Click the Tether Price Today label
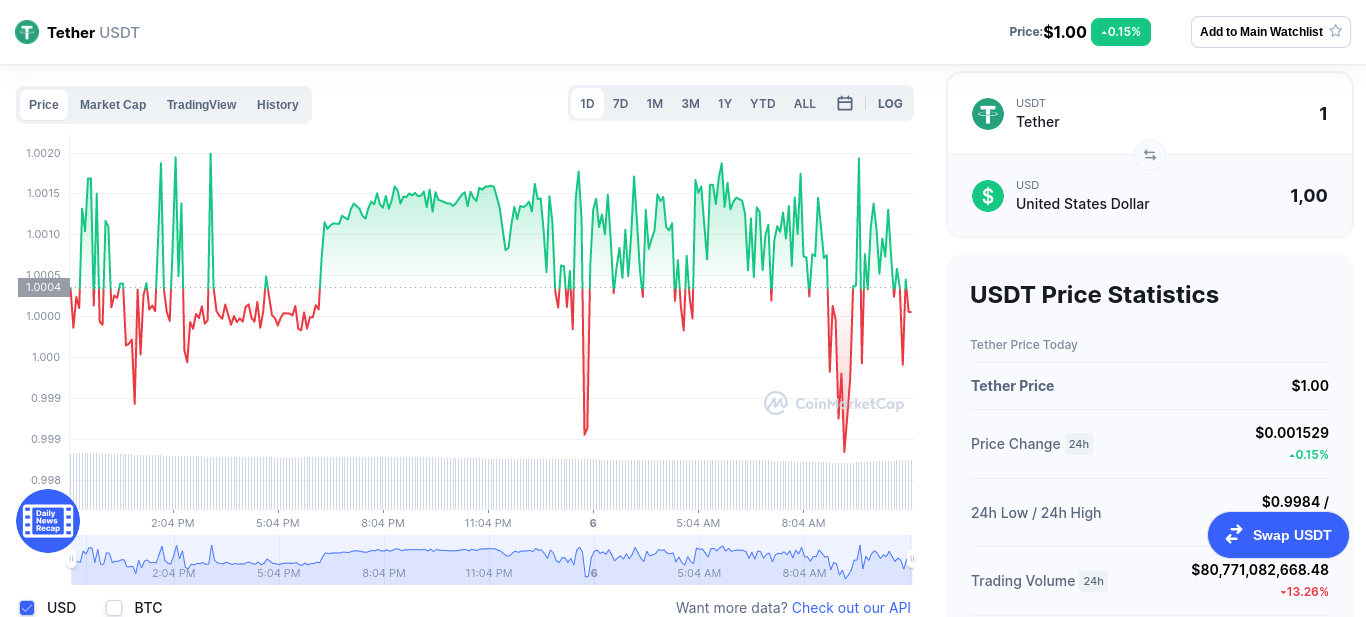Viewport: 1366px width, 617px height. pyautogui.click(x=1024, y=345)
